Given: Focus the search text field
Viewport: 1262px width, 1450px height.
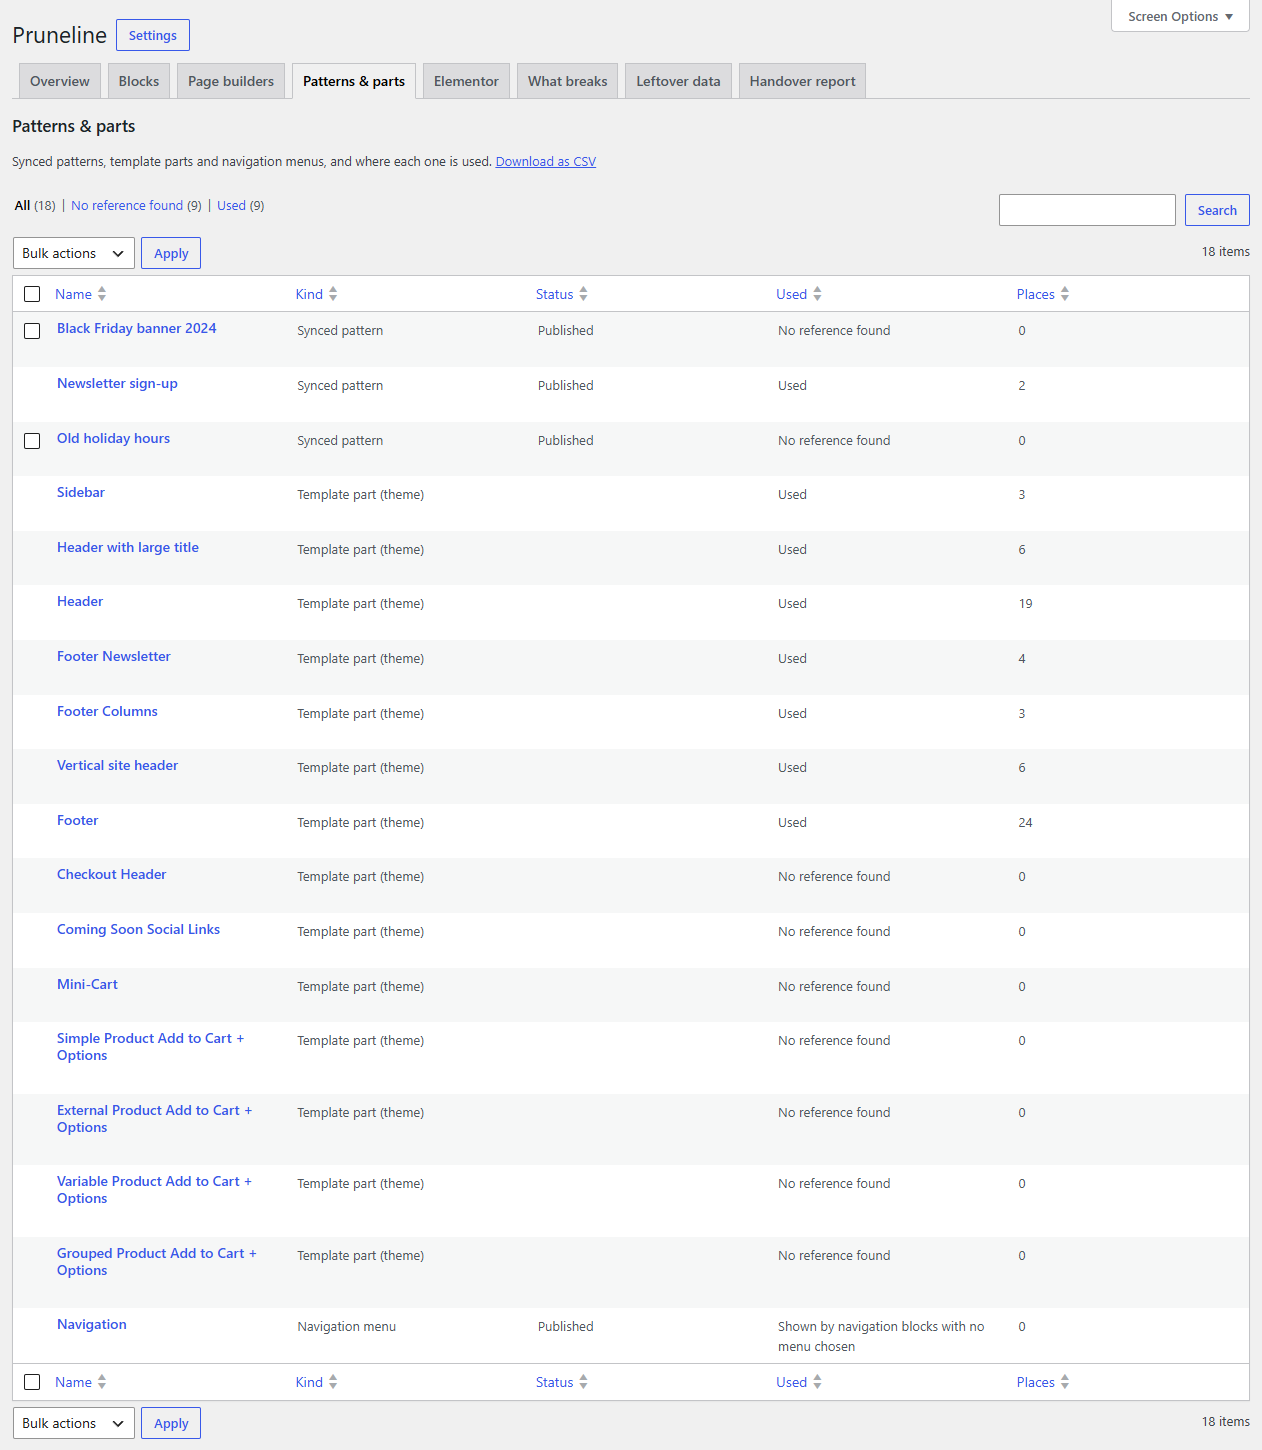Looking at the screenshot, I should coord(1087,210).
